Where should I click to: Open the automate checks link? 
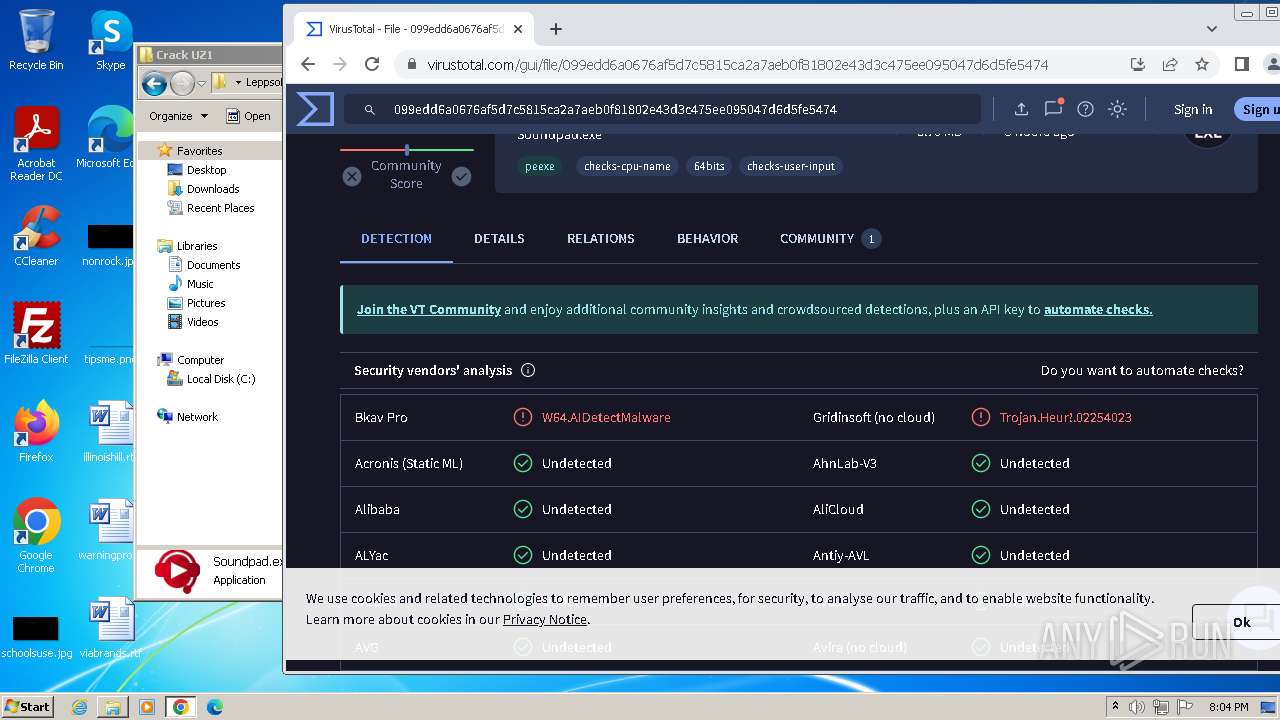(x=1098, y=309)
